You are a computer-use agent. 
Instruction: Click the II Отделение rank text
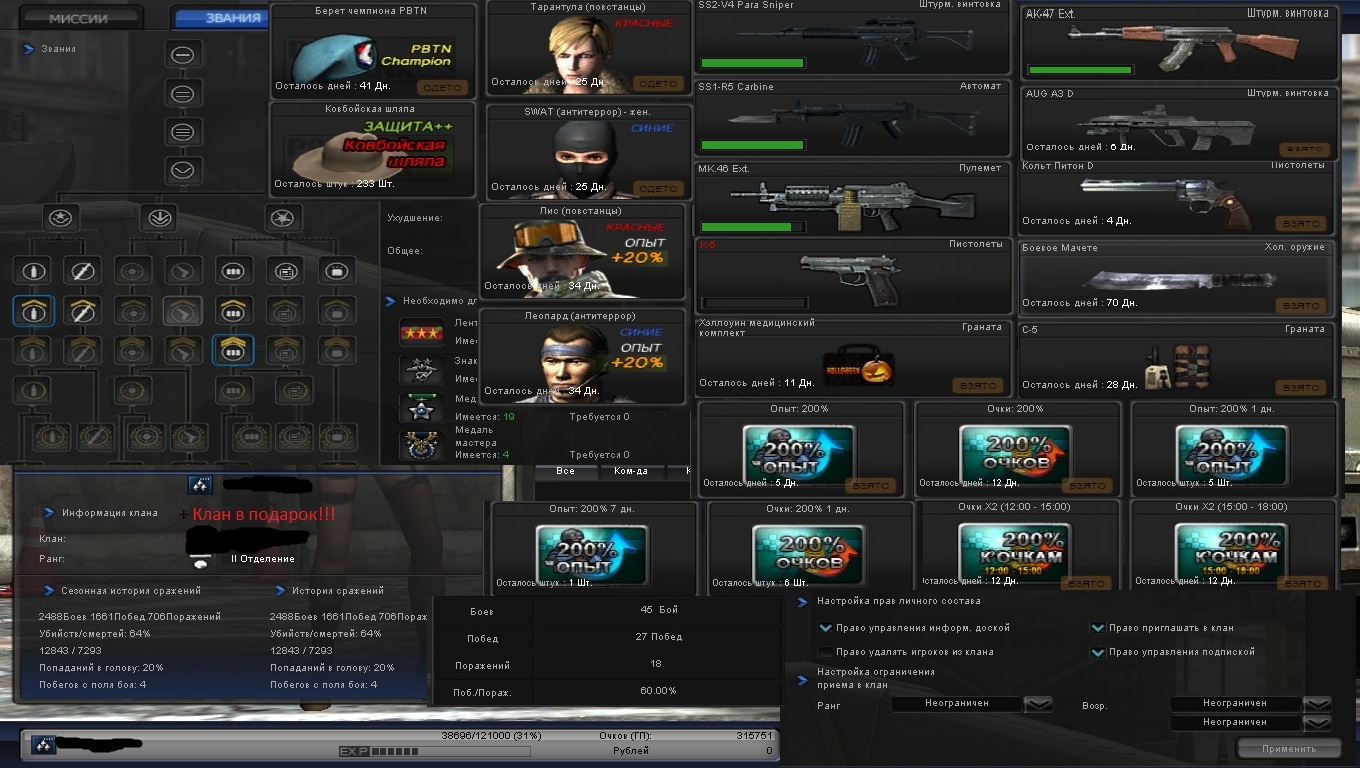click(x=263, y=559)
